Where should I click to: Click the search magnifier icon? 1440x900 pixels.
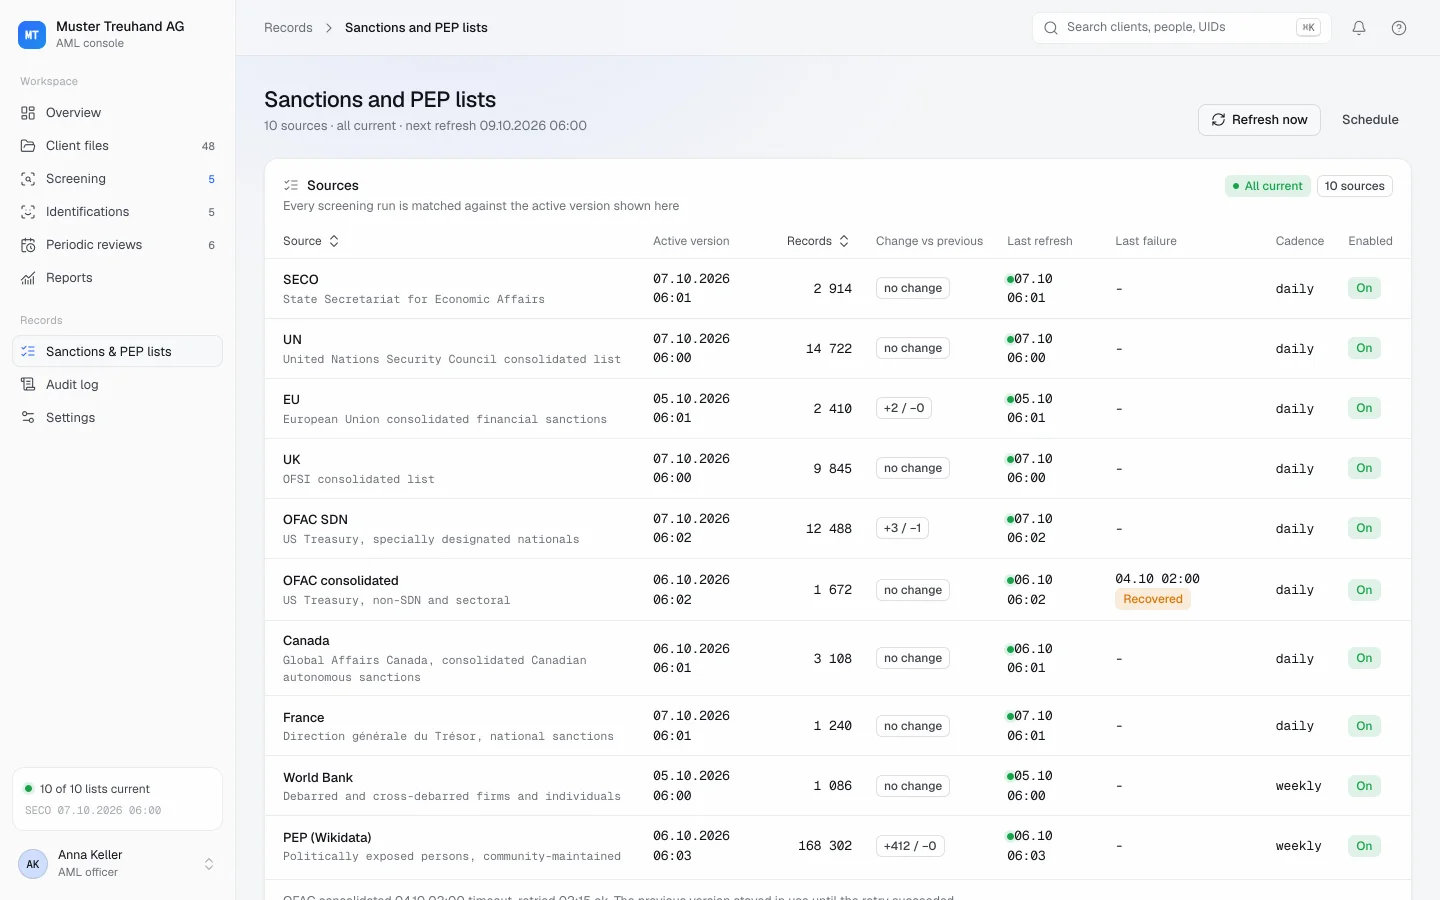coord(1051,28)
